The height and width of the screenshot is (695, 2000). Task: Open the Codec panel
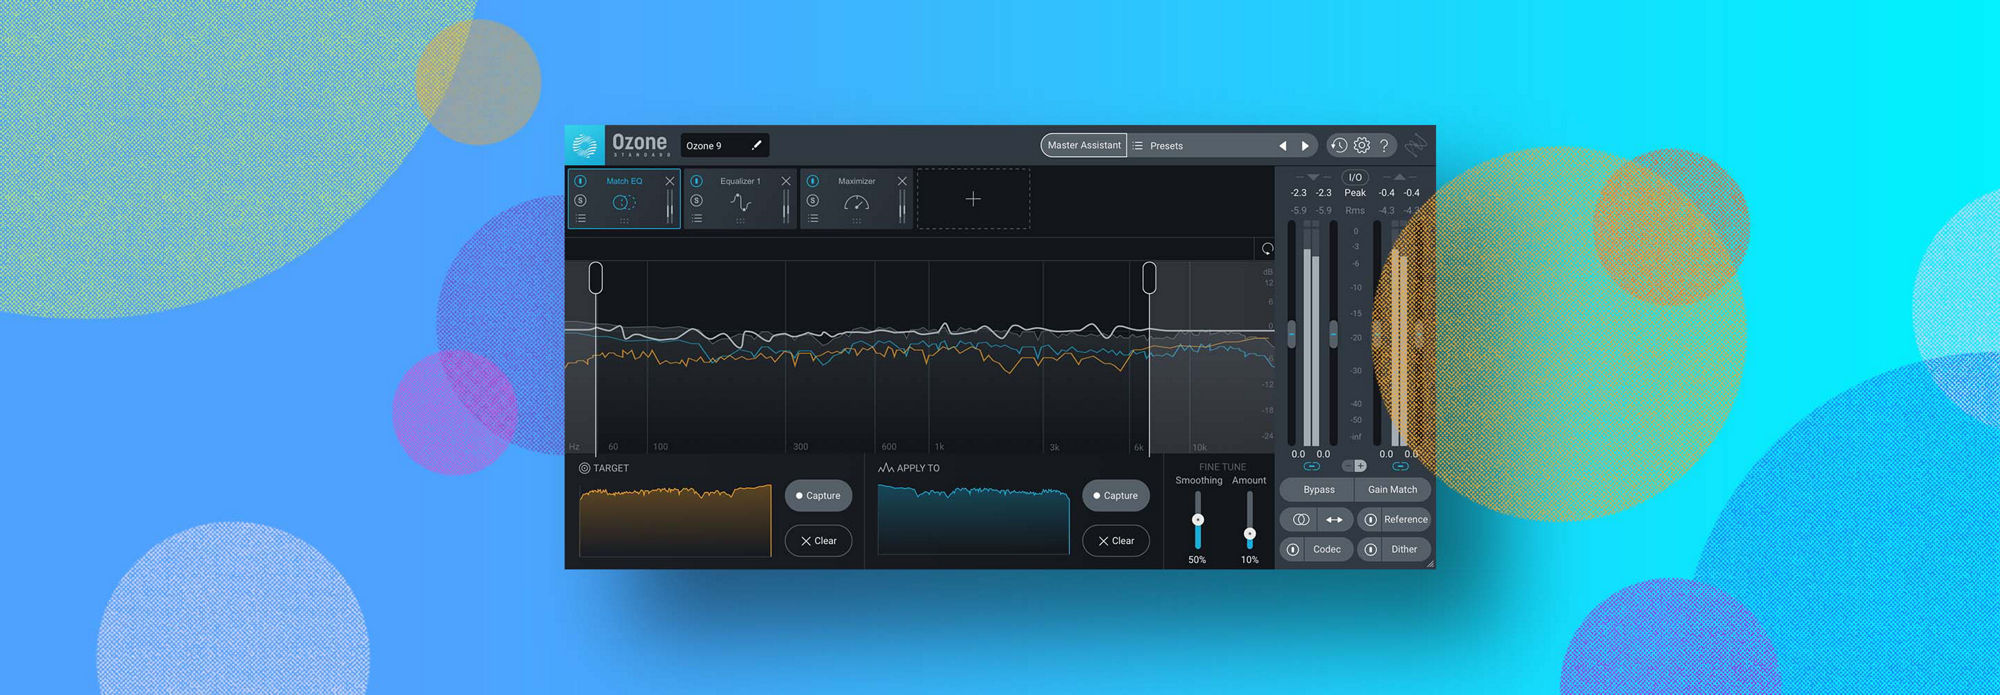pos(1327,550)
